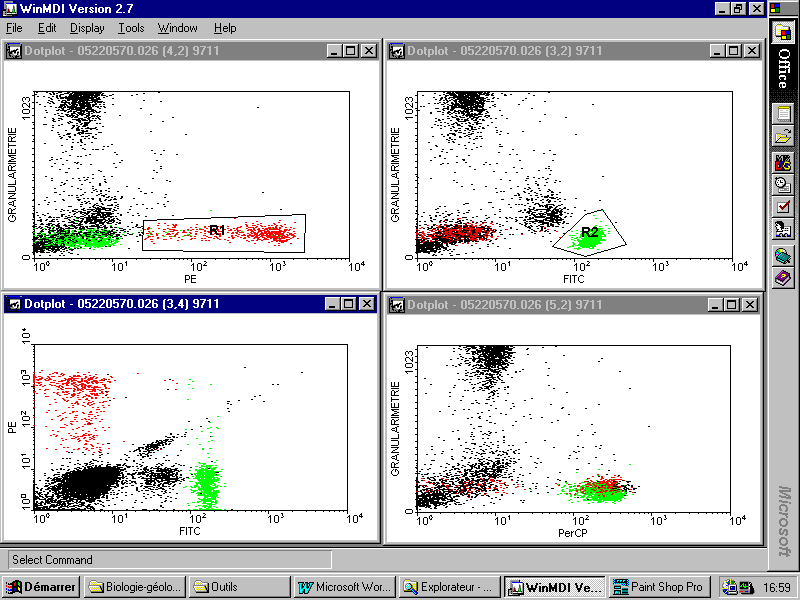Switch to Microsoft Word taskbar button

point(343,587)
